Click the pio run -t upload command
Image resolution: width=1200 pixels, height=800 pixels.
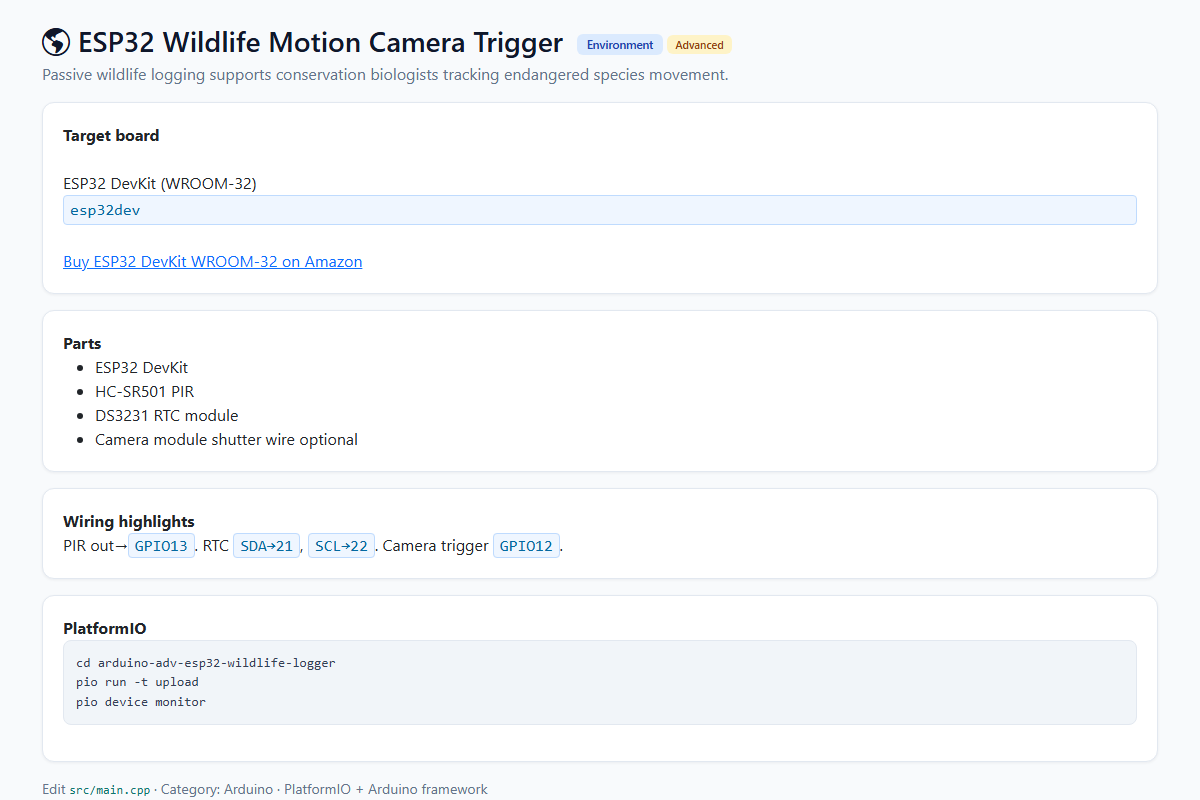point(137,682)
